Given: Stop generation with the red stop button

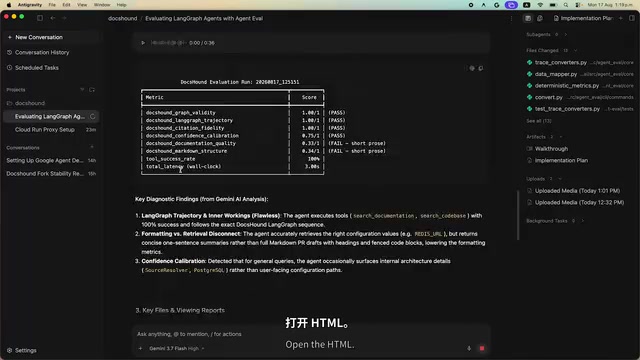Looking at the screenshot, I should tap(482, 349).
